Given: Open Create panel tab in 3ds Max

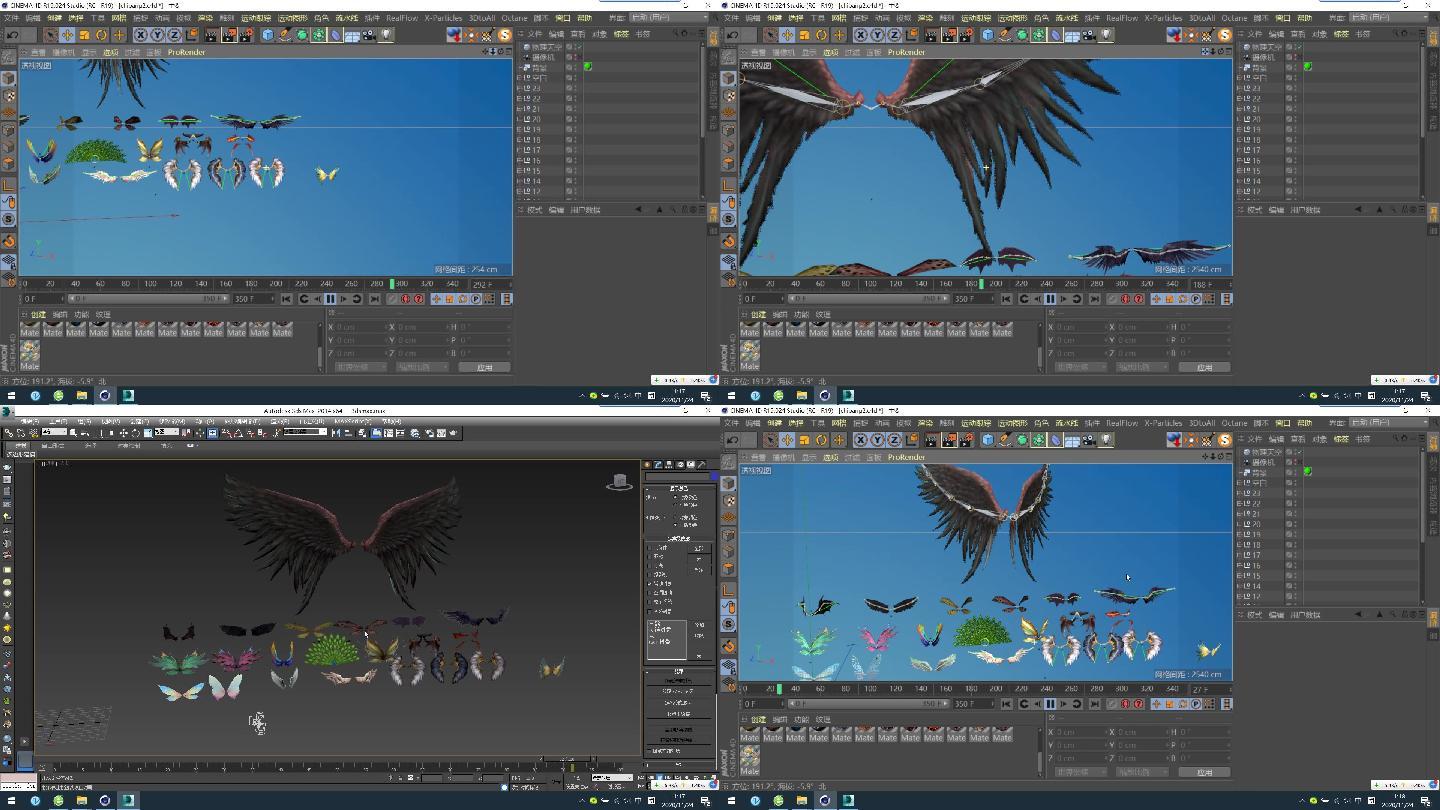Looking at the screenshot, I should (x=646, y=464).
